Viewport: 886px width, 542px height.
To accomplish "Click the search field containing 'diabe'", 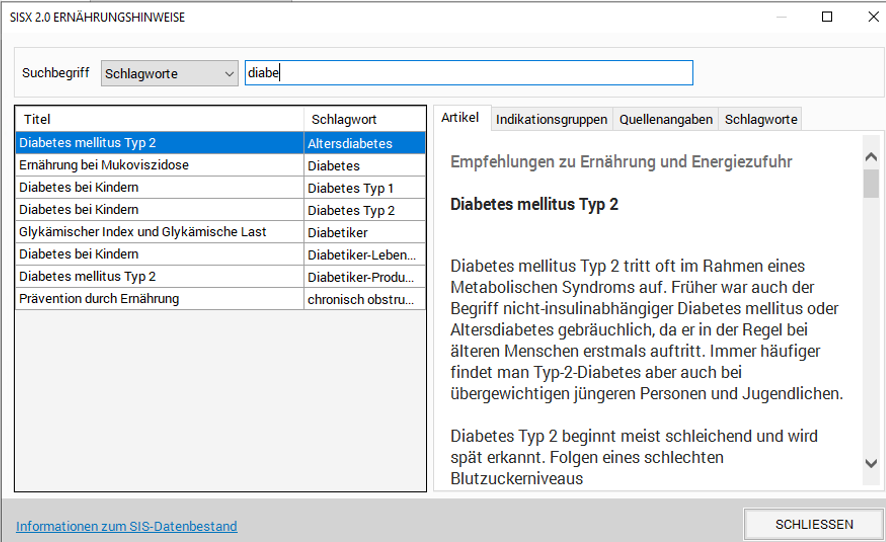I will pos(468,73).
